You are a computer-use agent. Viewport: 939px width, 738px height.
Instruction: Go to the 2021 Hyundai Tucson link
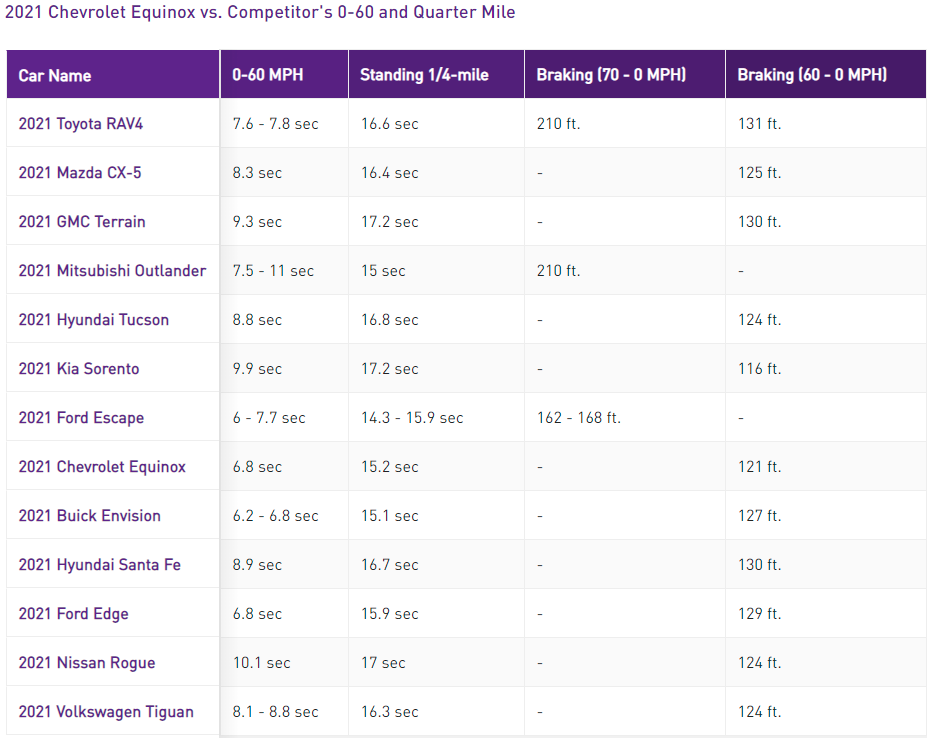[94, 320]
